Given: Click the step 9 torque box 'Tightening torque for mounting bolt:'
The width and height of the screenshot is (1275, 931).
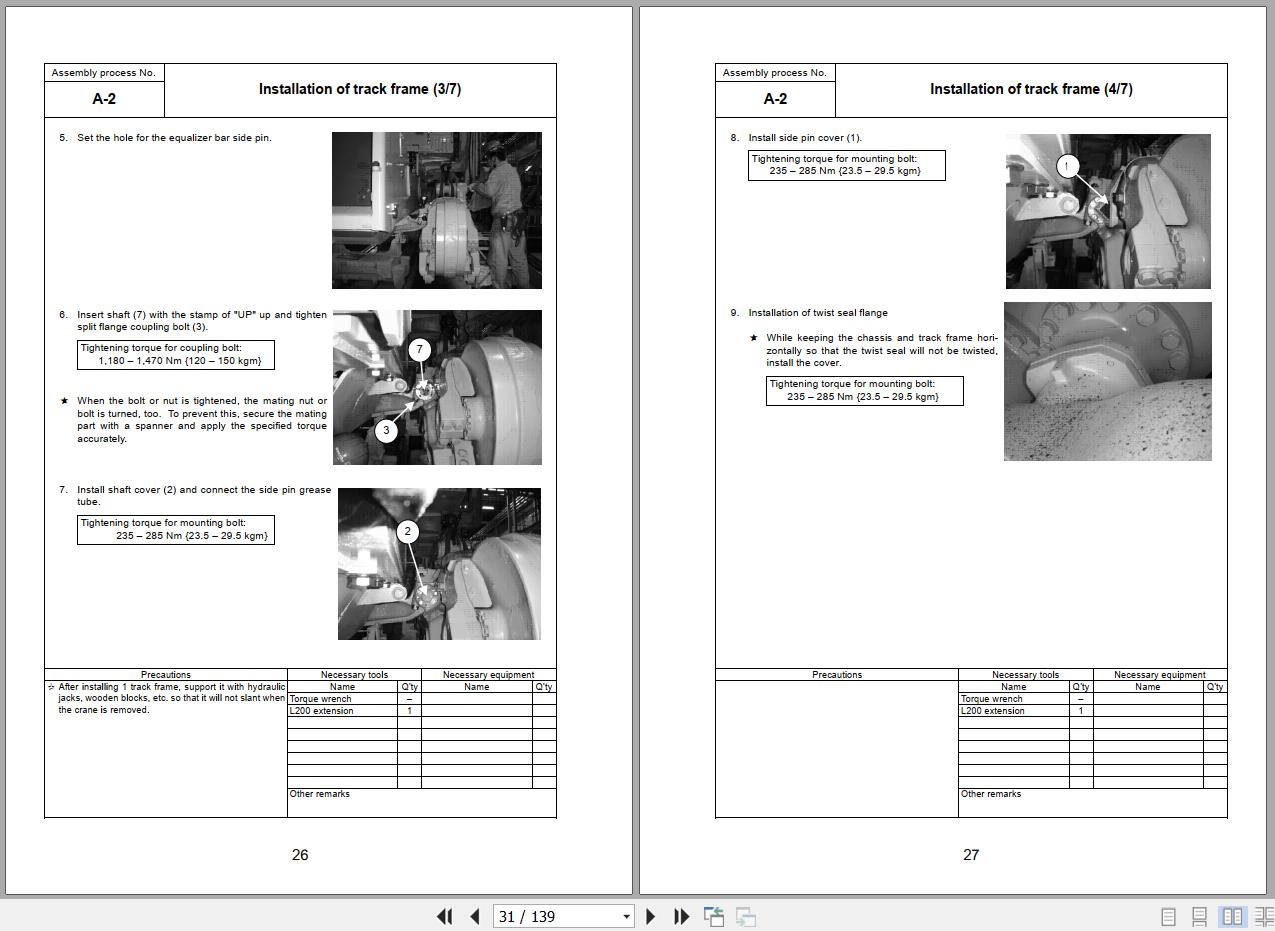Looking at the screenshot, I should pyautogui.click(x=865, y=391).
